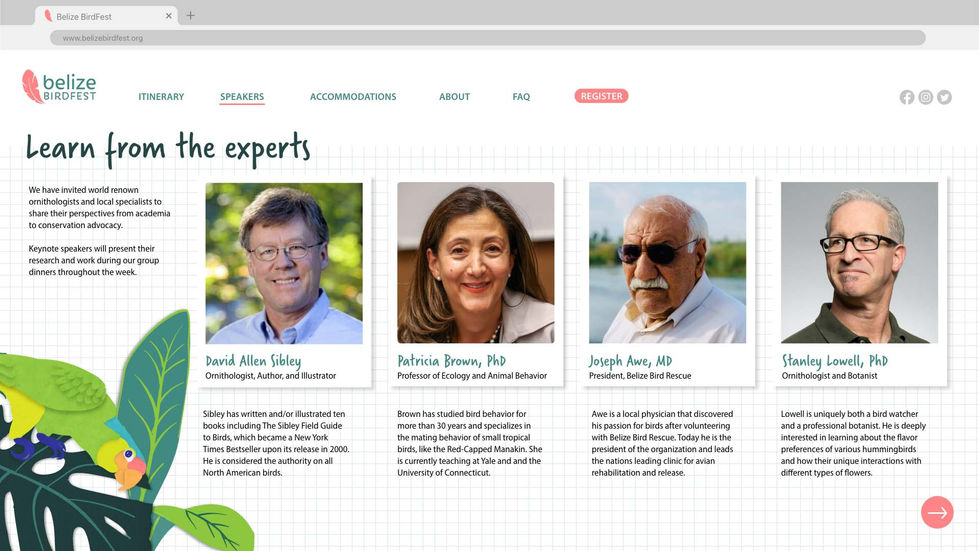979x551 pixels.
Task: Navigate to the About page
Action: (455, 97)
